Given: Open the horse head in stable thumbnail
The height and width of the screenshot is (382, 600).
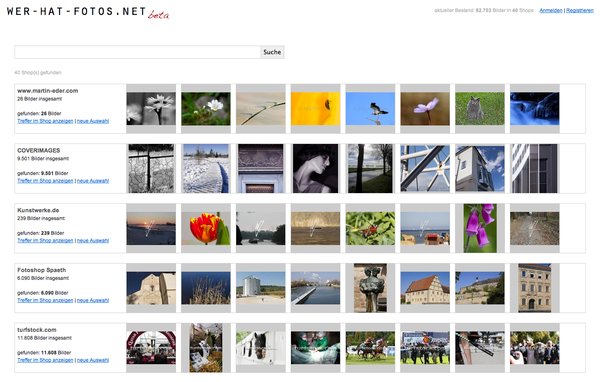Looking at the screenshot, I should 261,348.
